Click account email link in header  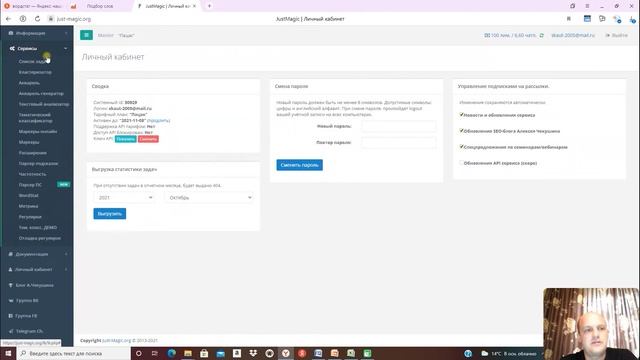click(x=573, y=36)
